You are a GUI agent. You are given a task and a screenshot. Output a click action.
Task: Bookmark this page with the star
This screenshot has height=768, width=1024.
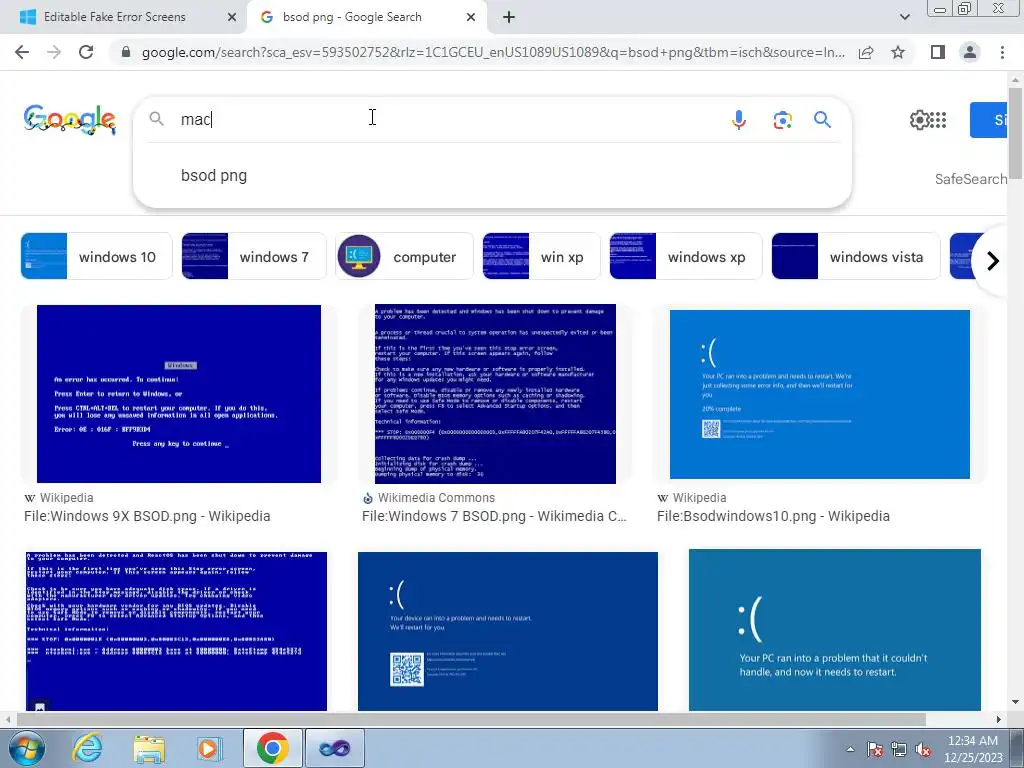(x=898, y=52)
